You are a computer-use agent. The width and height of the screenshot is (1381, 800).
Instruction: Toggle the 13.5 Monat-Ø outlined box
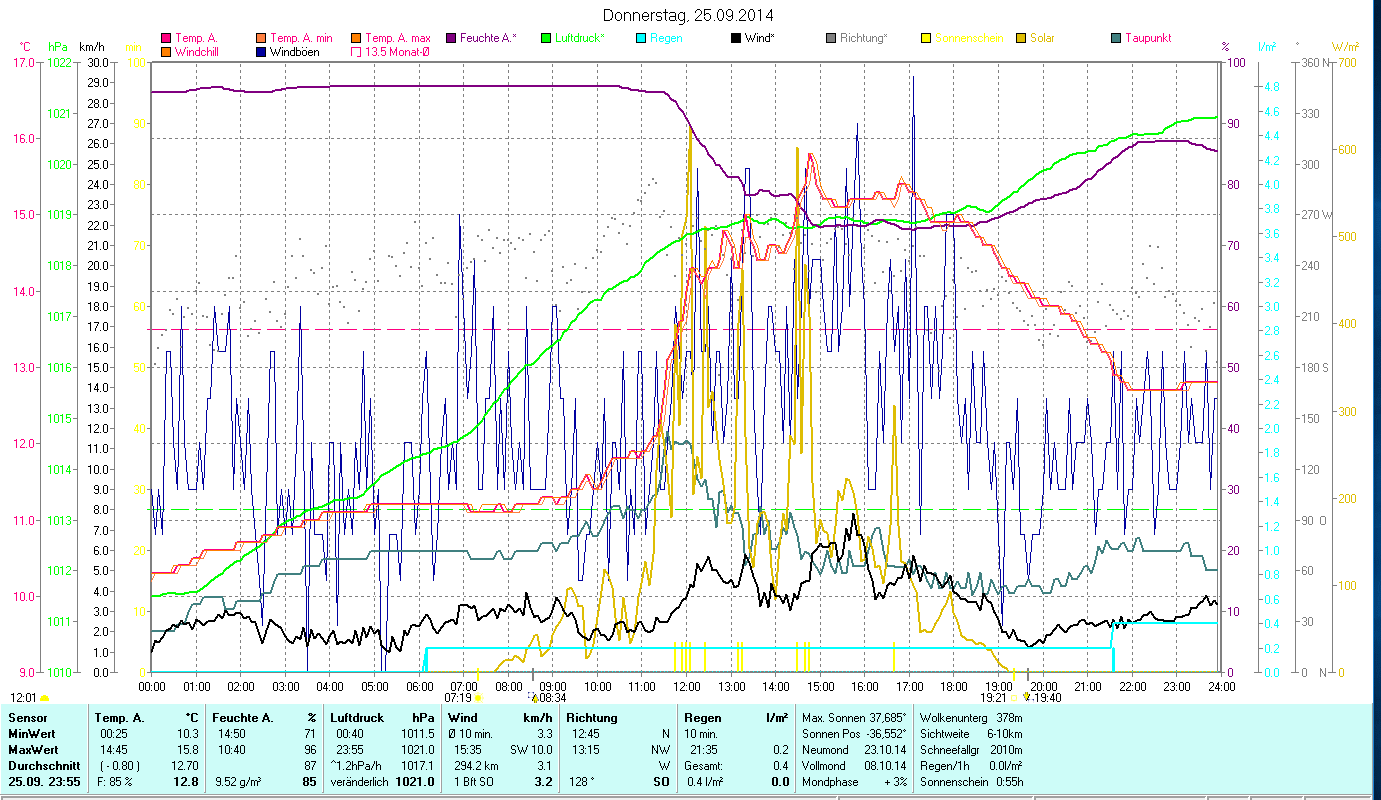(x=356, y=51)
